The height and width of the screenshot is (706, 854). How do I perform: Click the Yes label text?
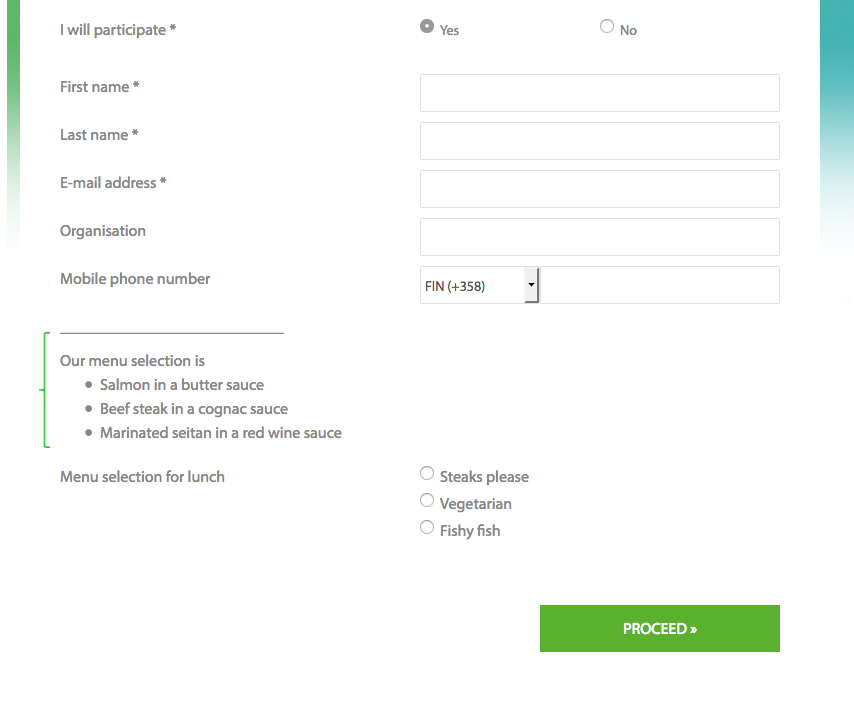click(449, 31)
